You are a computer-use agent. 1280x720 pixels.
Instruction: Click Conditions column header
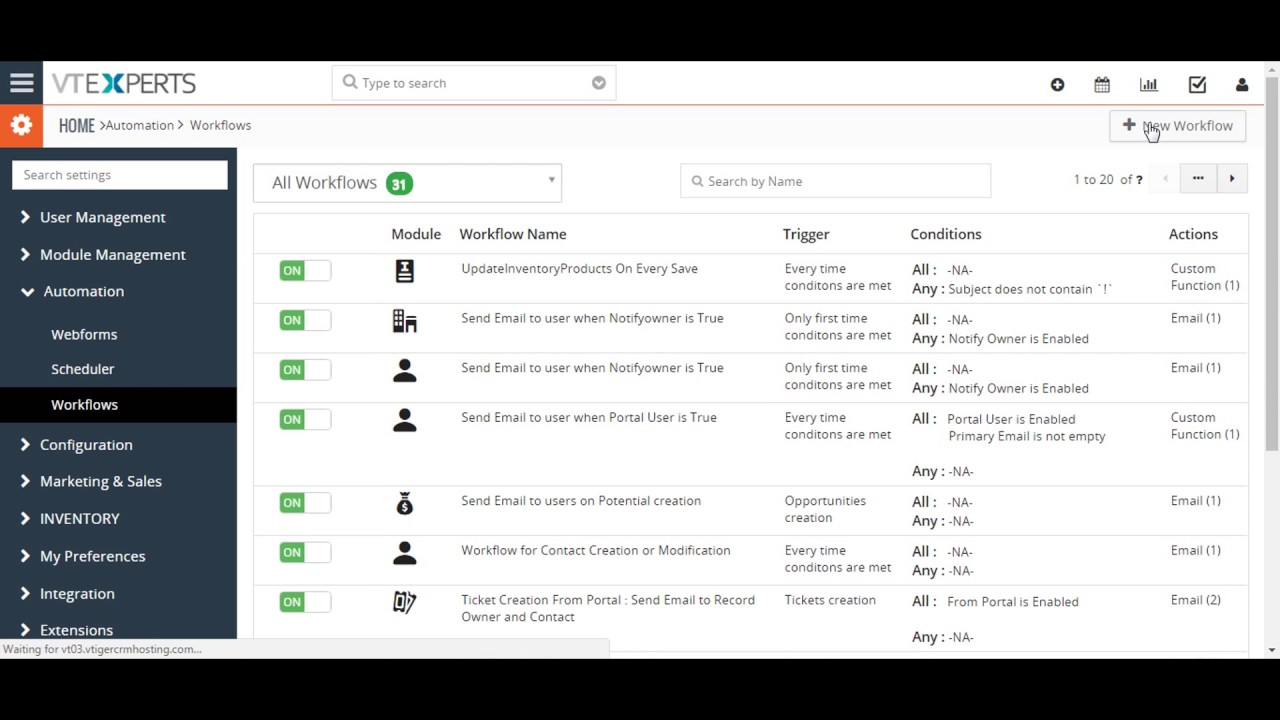tap(946, 234)
